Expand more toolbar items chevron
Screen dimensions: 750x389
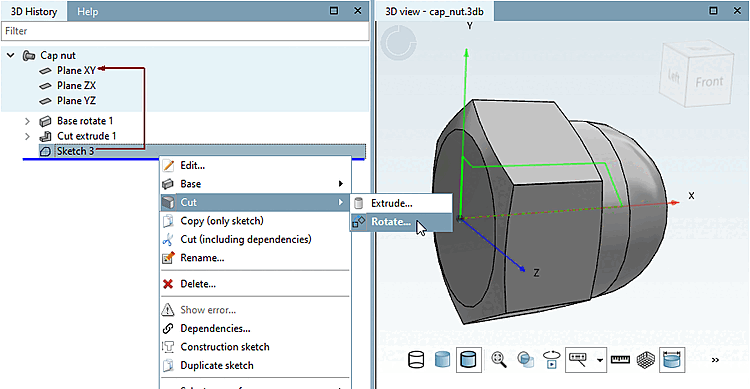click(715, 360)
